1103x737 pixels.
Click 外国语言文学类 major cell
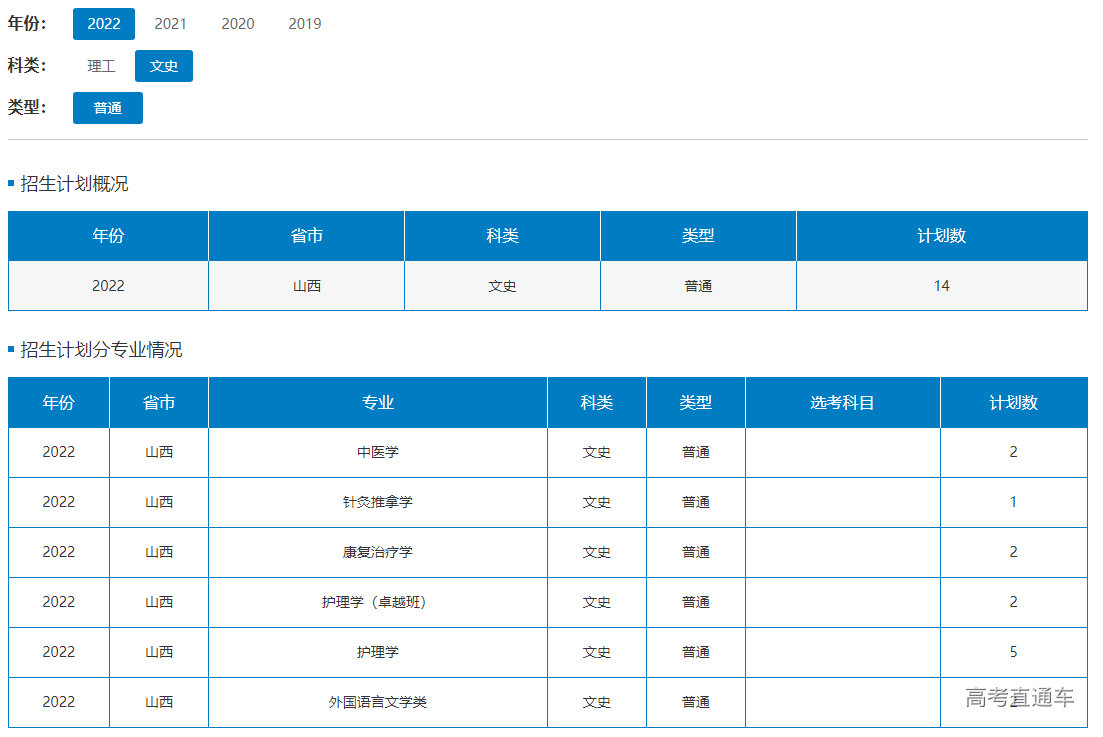pyautogui.click(x=378, y=702)
